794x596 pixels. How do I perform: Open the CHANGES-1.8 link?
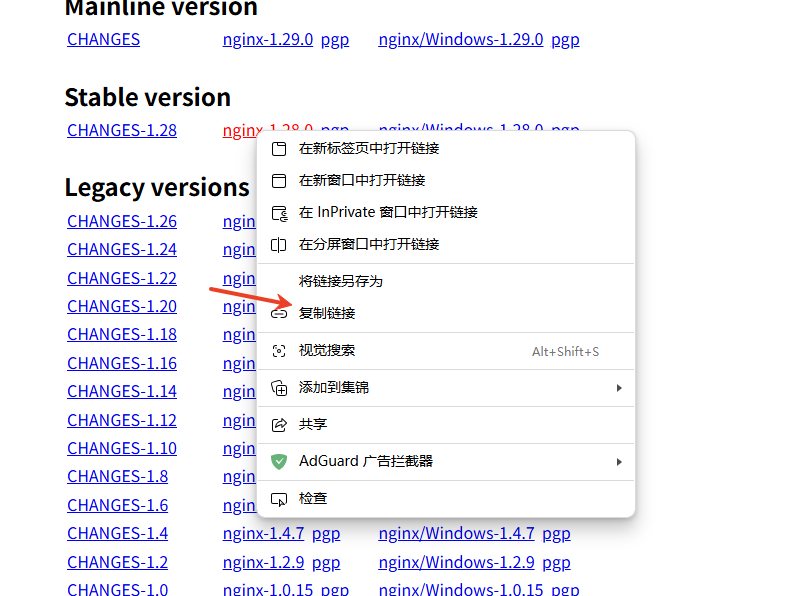point(117,476)
